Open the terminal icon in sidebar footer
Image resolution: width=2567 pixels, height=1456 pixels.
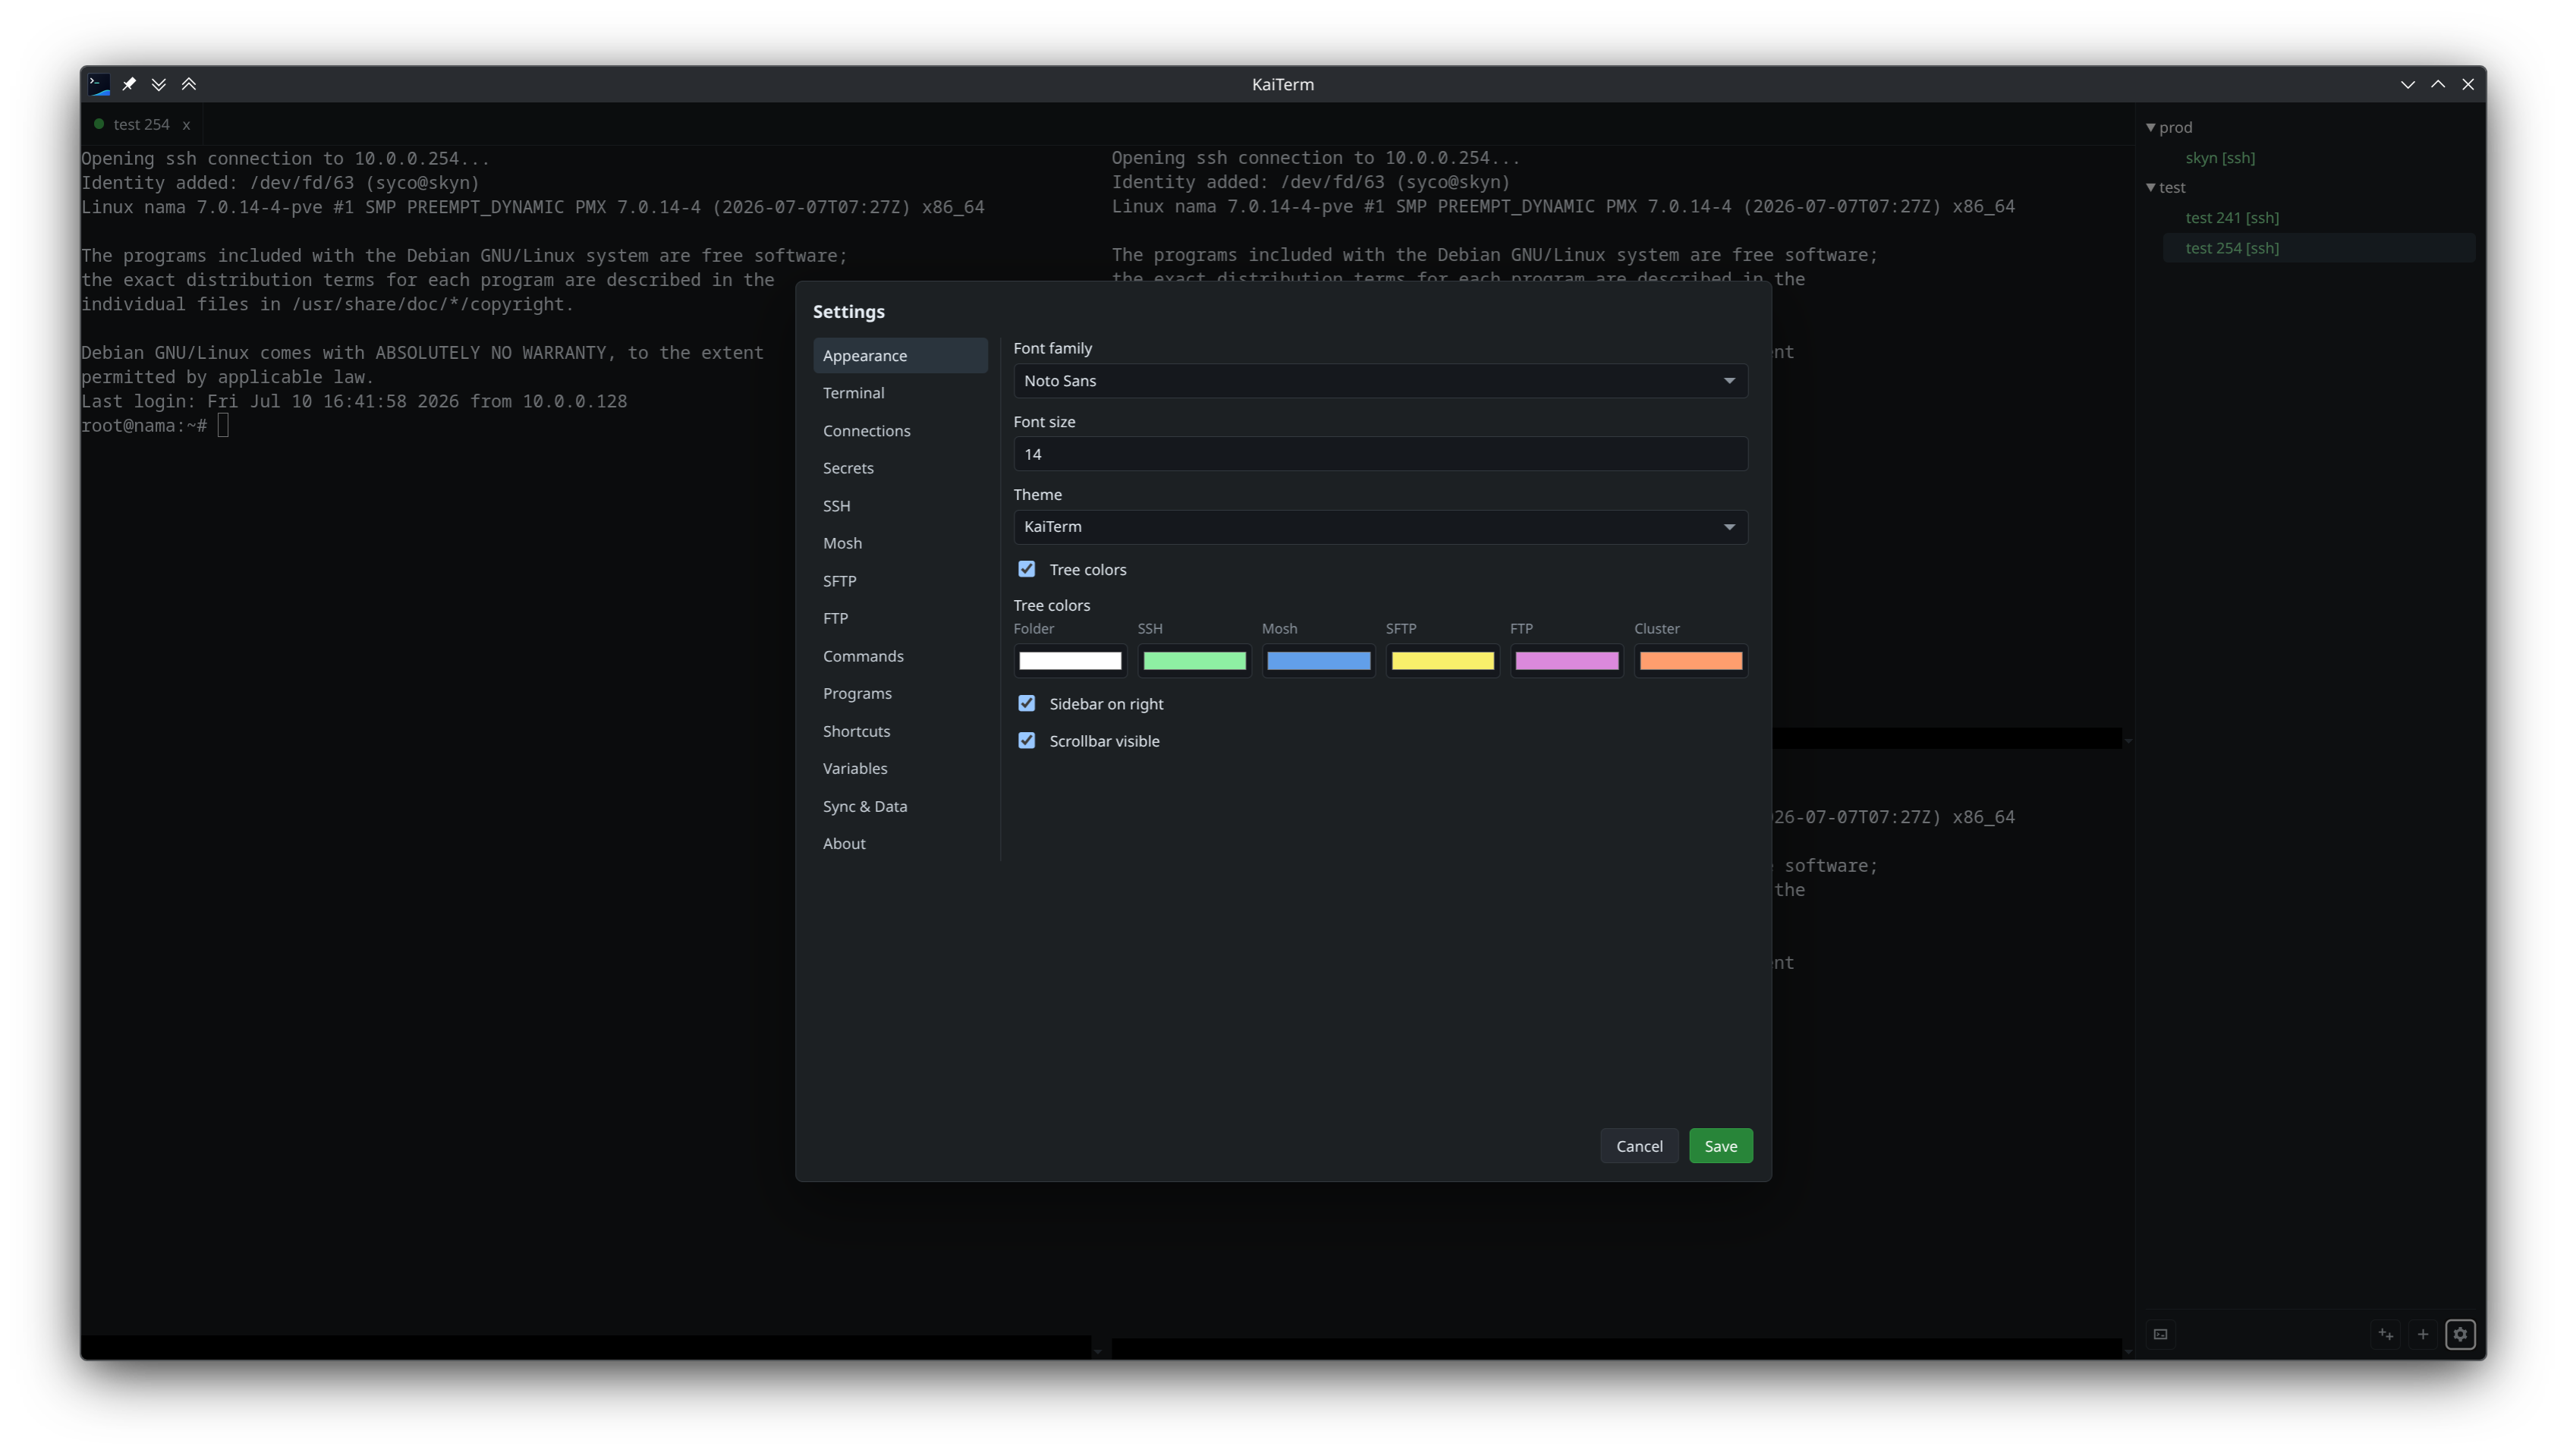(2161, 1334)
